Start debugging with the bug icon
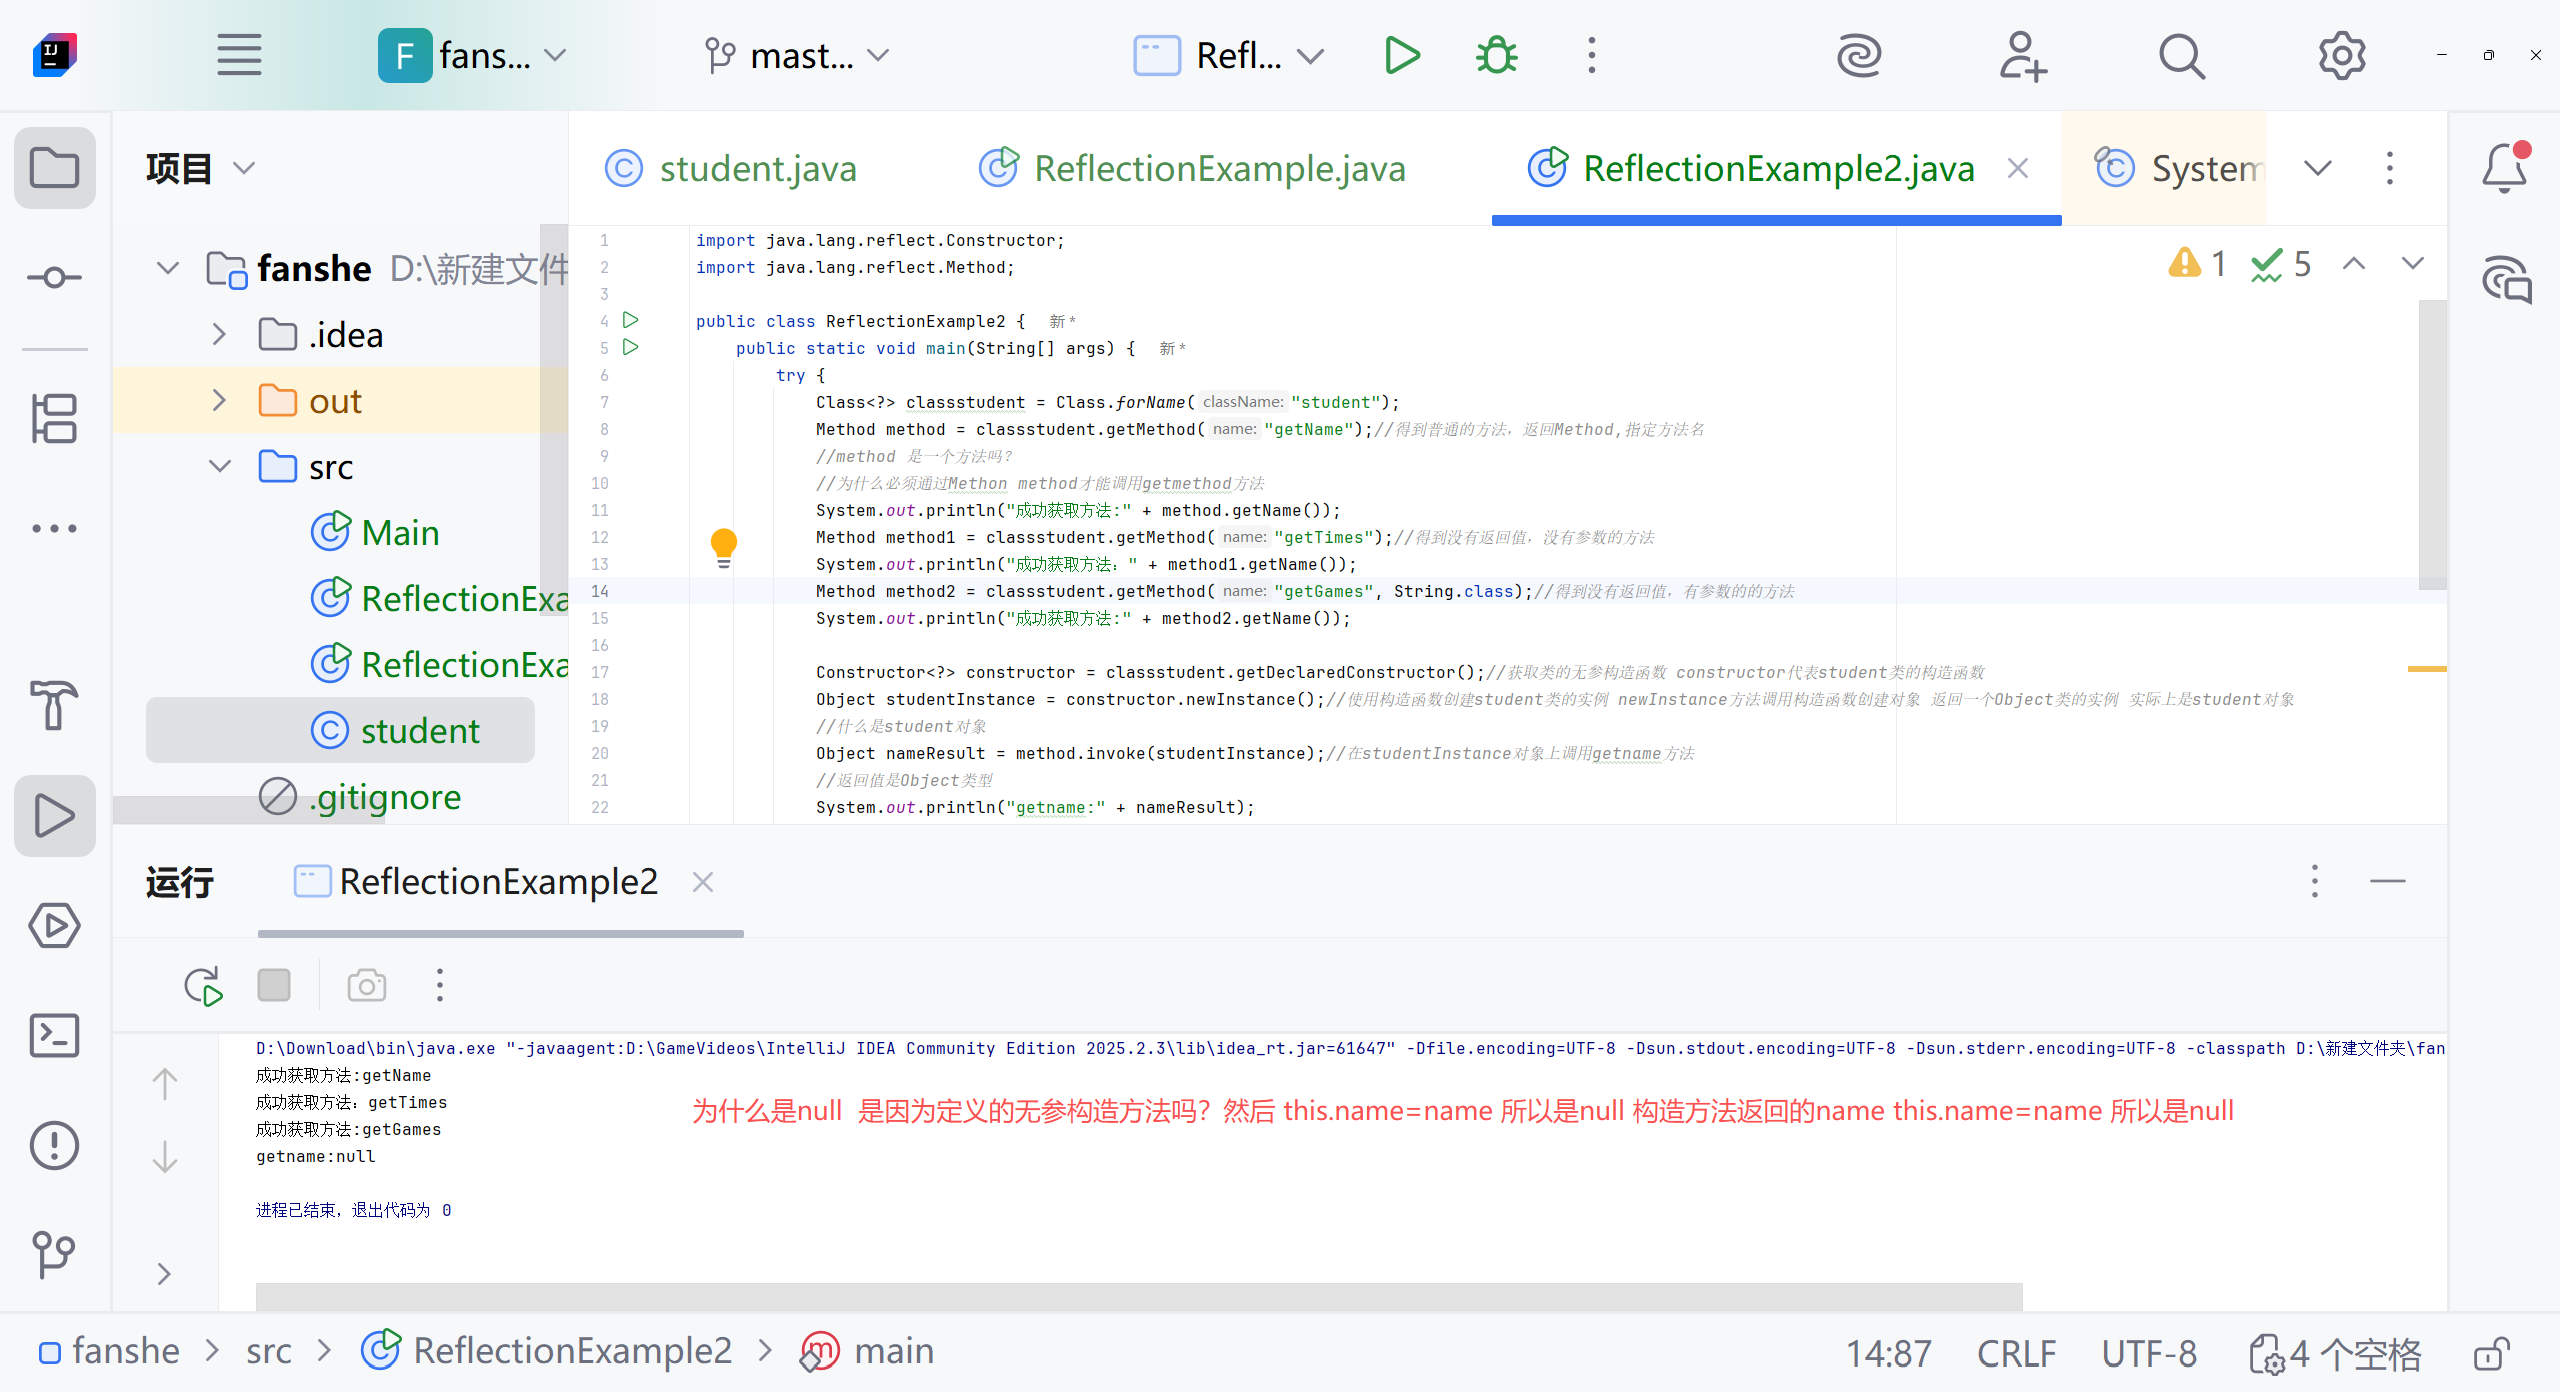Screen dimensions: 2560x1392 click(x=1496, y=56)
